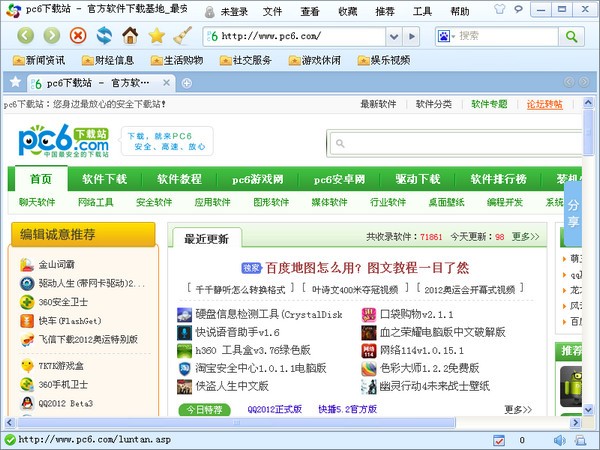The image size is (600, 450).
Task: Click the 360安全卫士 icon
Action: point(27,302)
